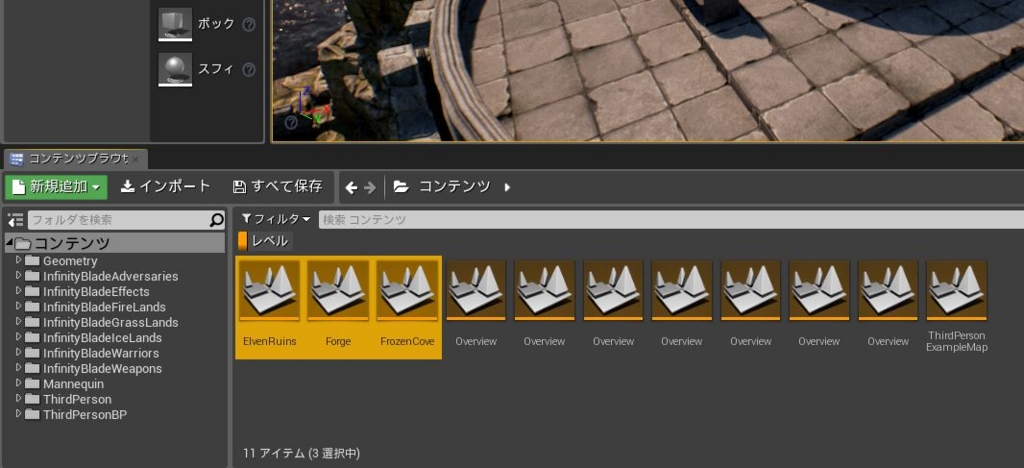The width and height of the screenshot is (1024, 468).
Task: Collapse the root コンテンツ tree arrow
Action: pyautogui.click(x=9, y=243)
